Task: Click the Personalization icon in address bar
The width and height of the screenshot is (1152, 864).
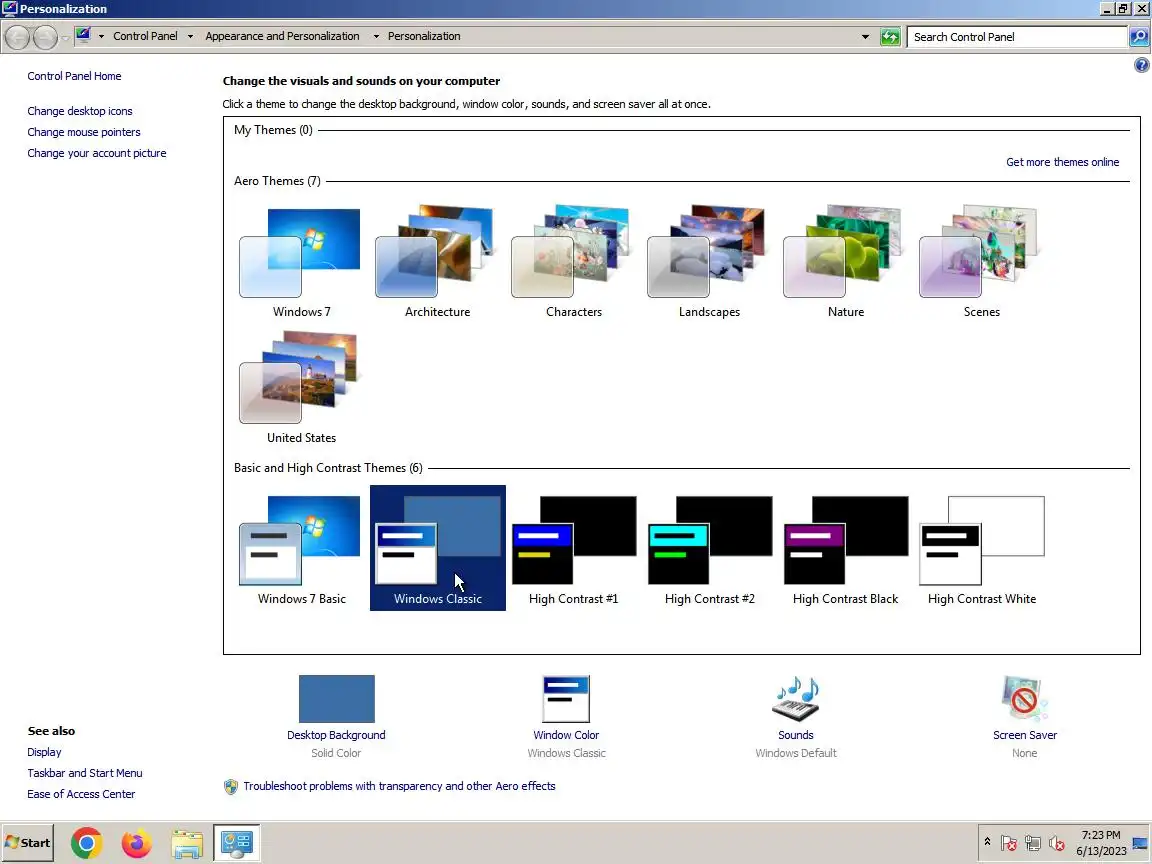Action: (83, 35)
